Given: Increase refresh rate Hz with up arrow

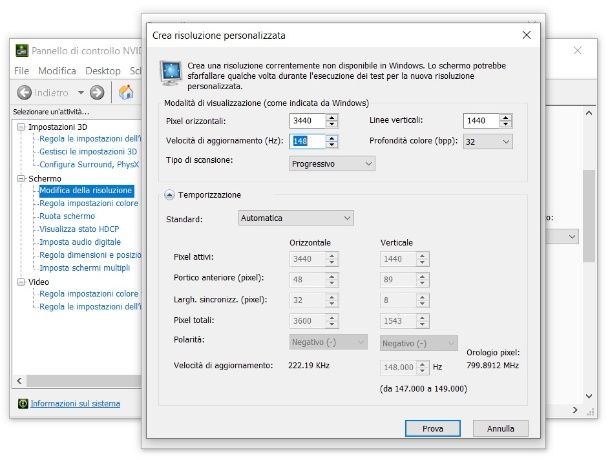Looking at the screenshot, I should [x=331, y=138].
